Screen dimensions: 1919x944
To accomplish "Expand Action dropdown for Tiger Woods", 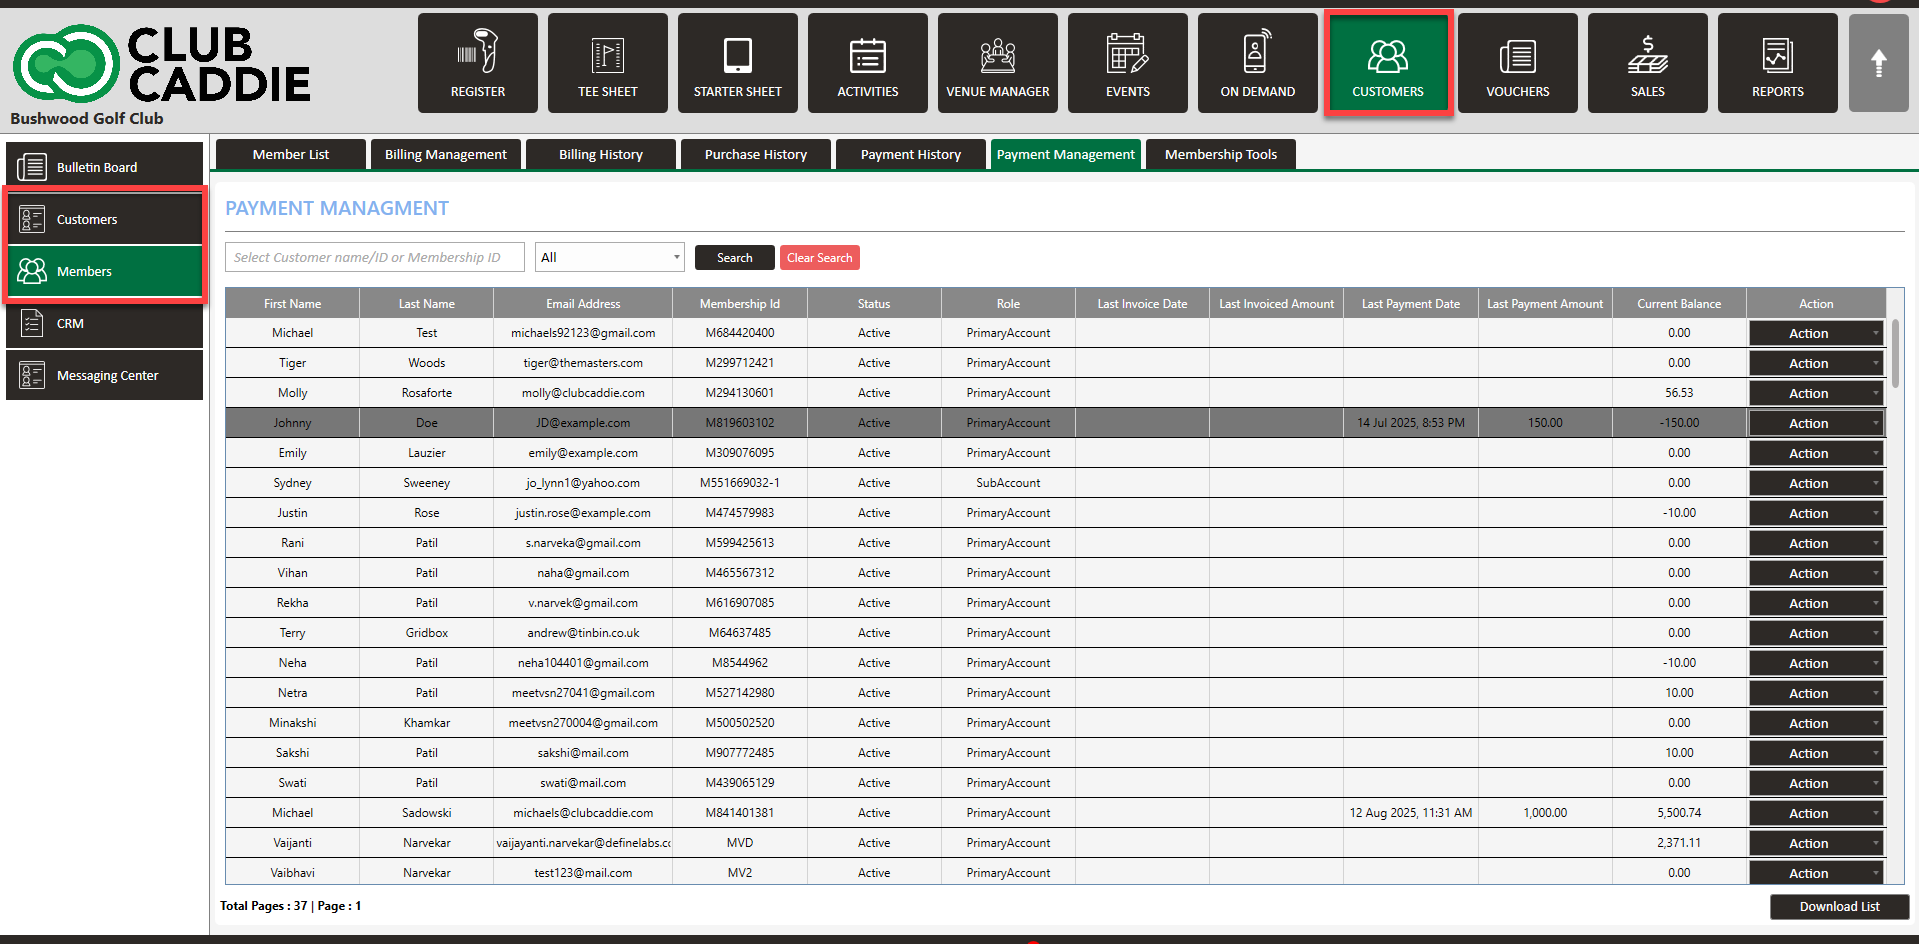I will point(1816,363).
